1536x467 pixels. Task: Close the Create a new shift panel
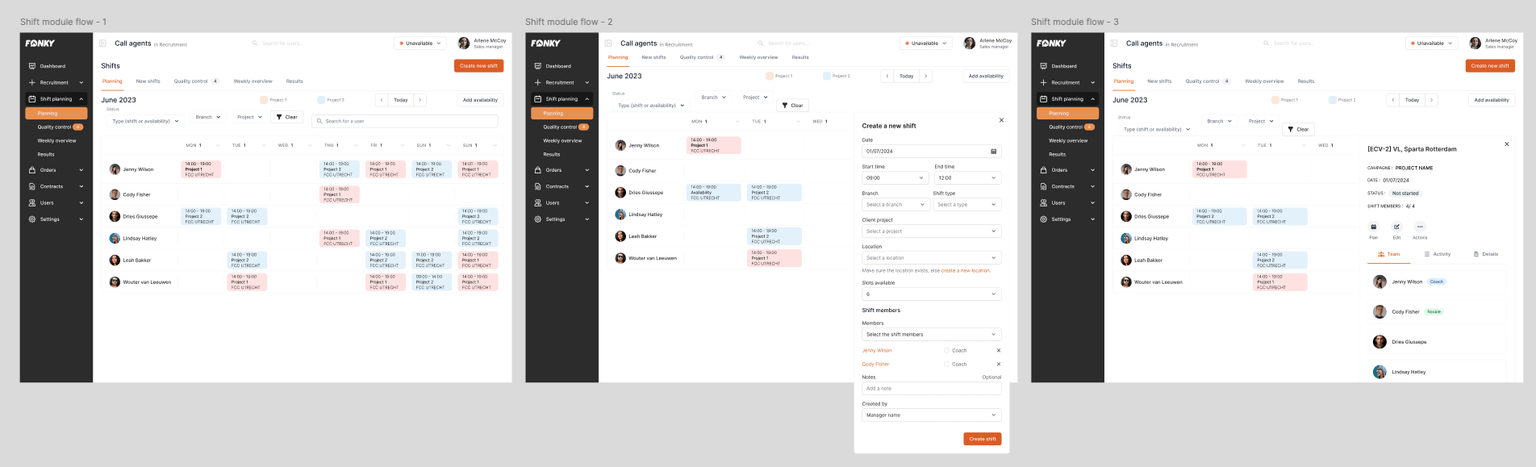point(1001,120)
